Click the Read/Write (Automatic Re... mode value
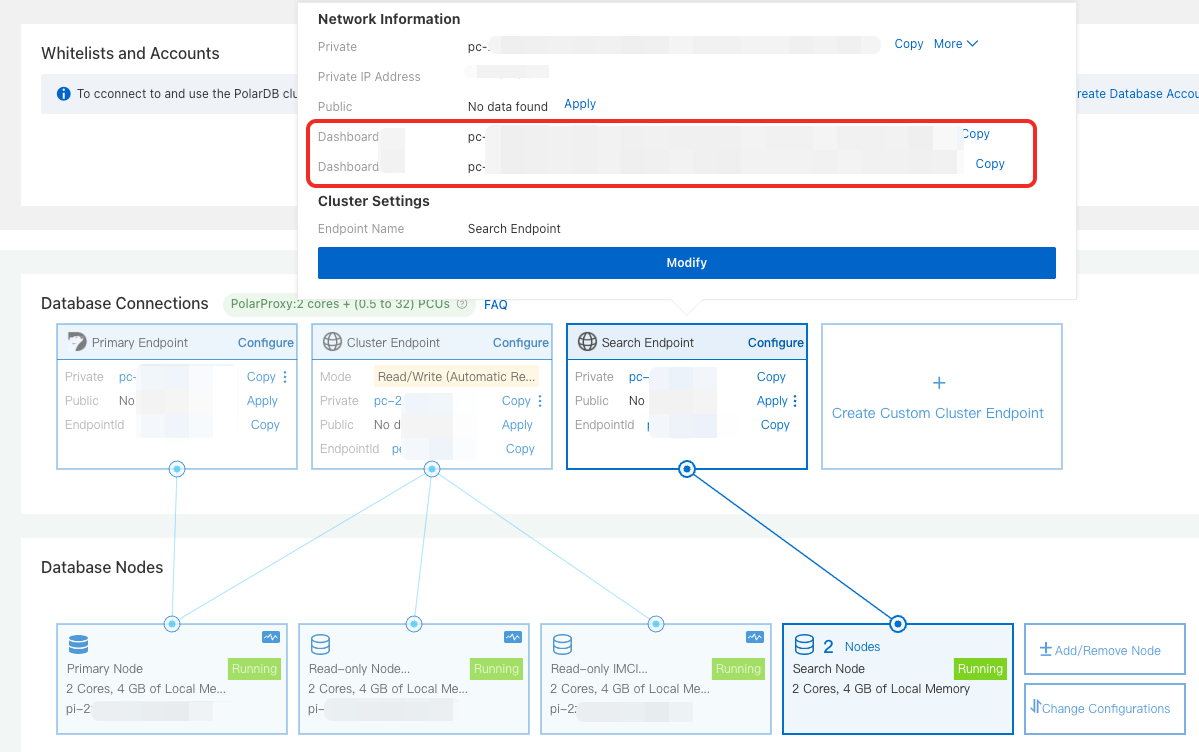This screenshot has width=1199, height=752. pyautogui.click(x=456, y=376)
